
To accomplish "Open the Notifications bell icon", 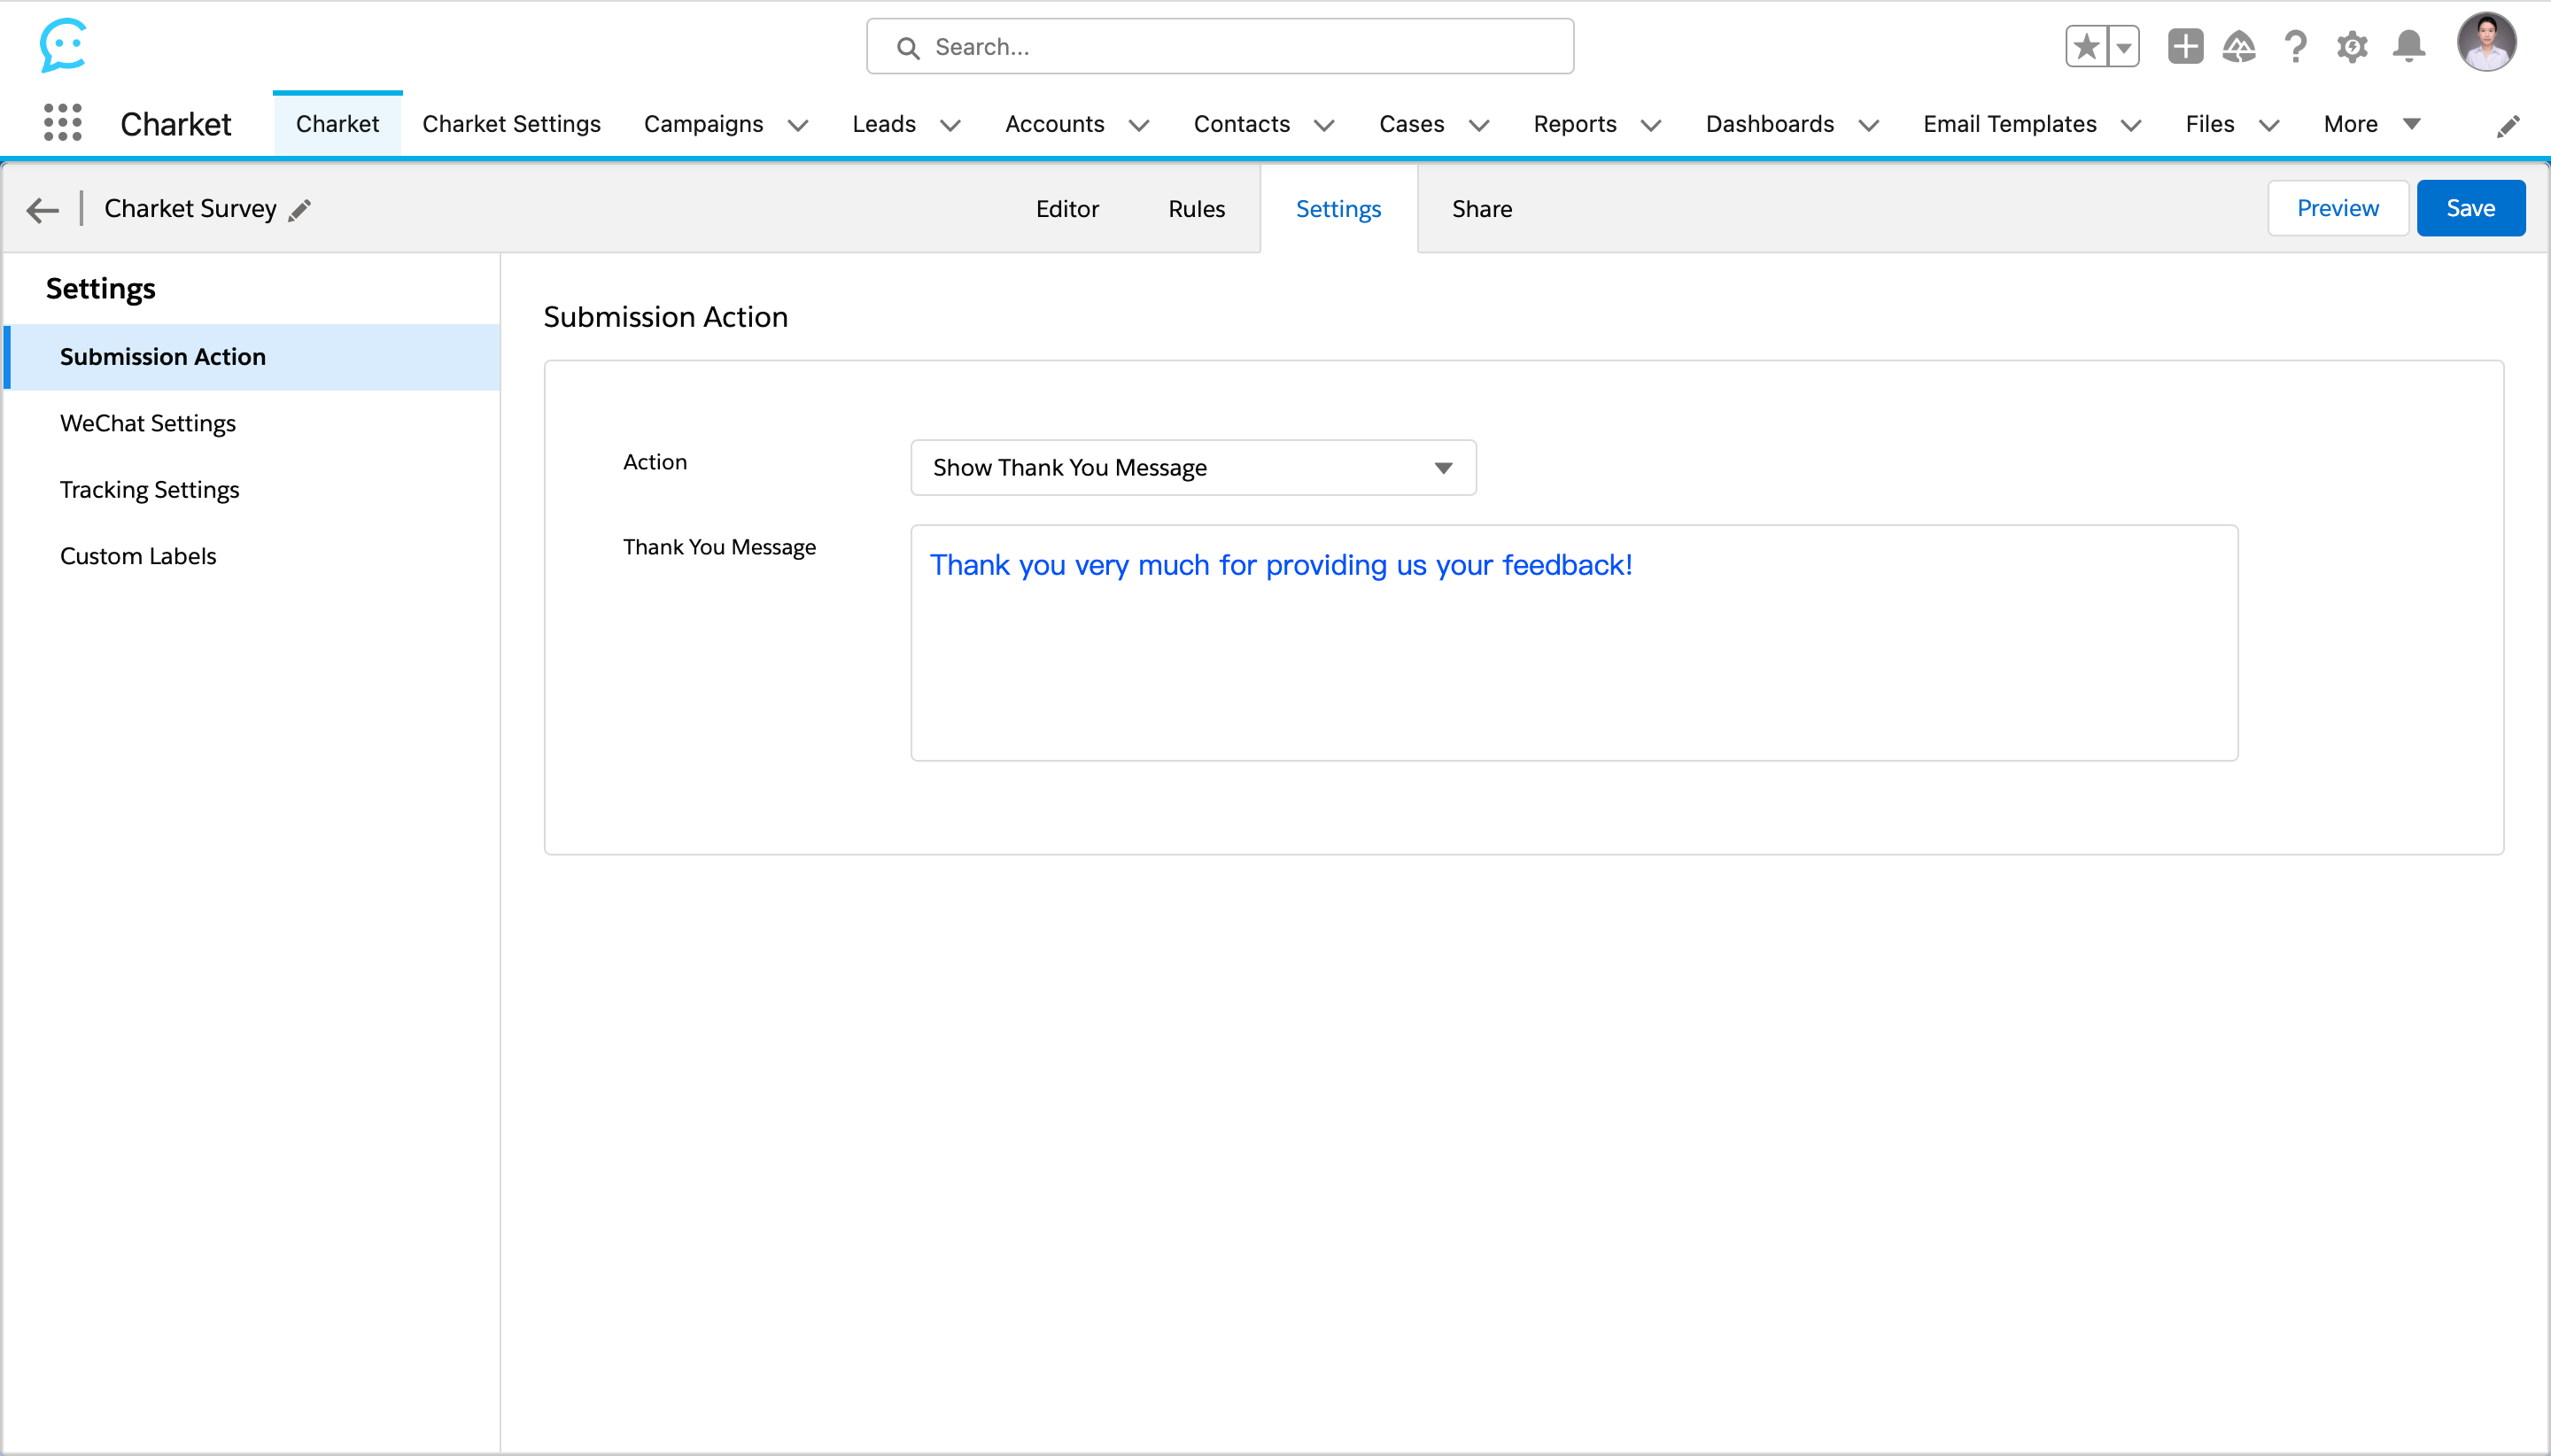I will tap(2409, 46).
